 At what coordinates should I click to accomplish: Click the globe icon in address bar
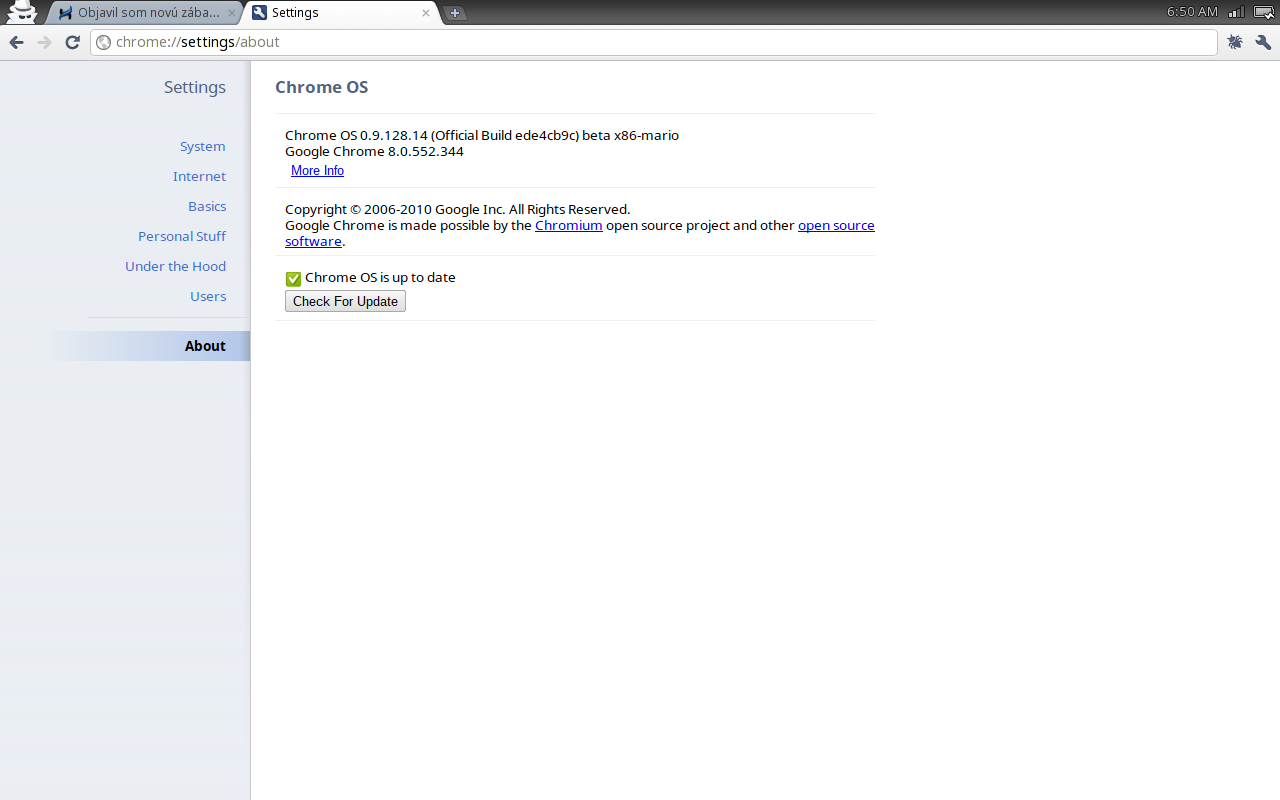(103, 42)
